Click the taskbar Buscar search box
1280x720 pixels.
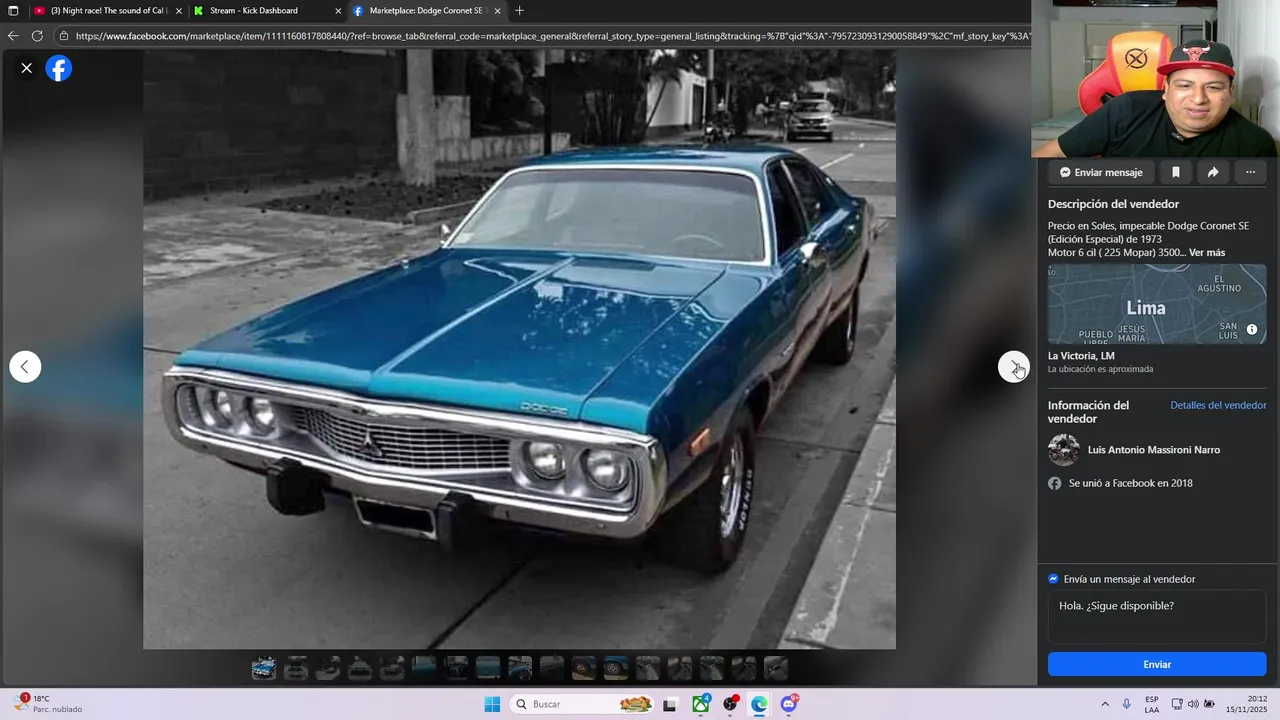tap(583, 704)
